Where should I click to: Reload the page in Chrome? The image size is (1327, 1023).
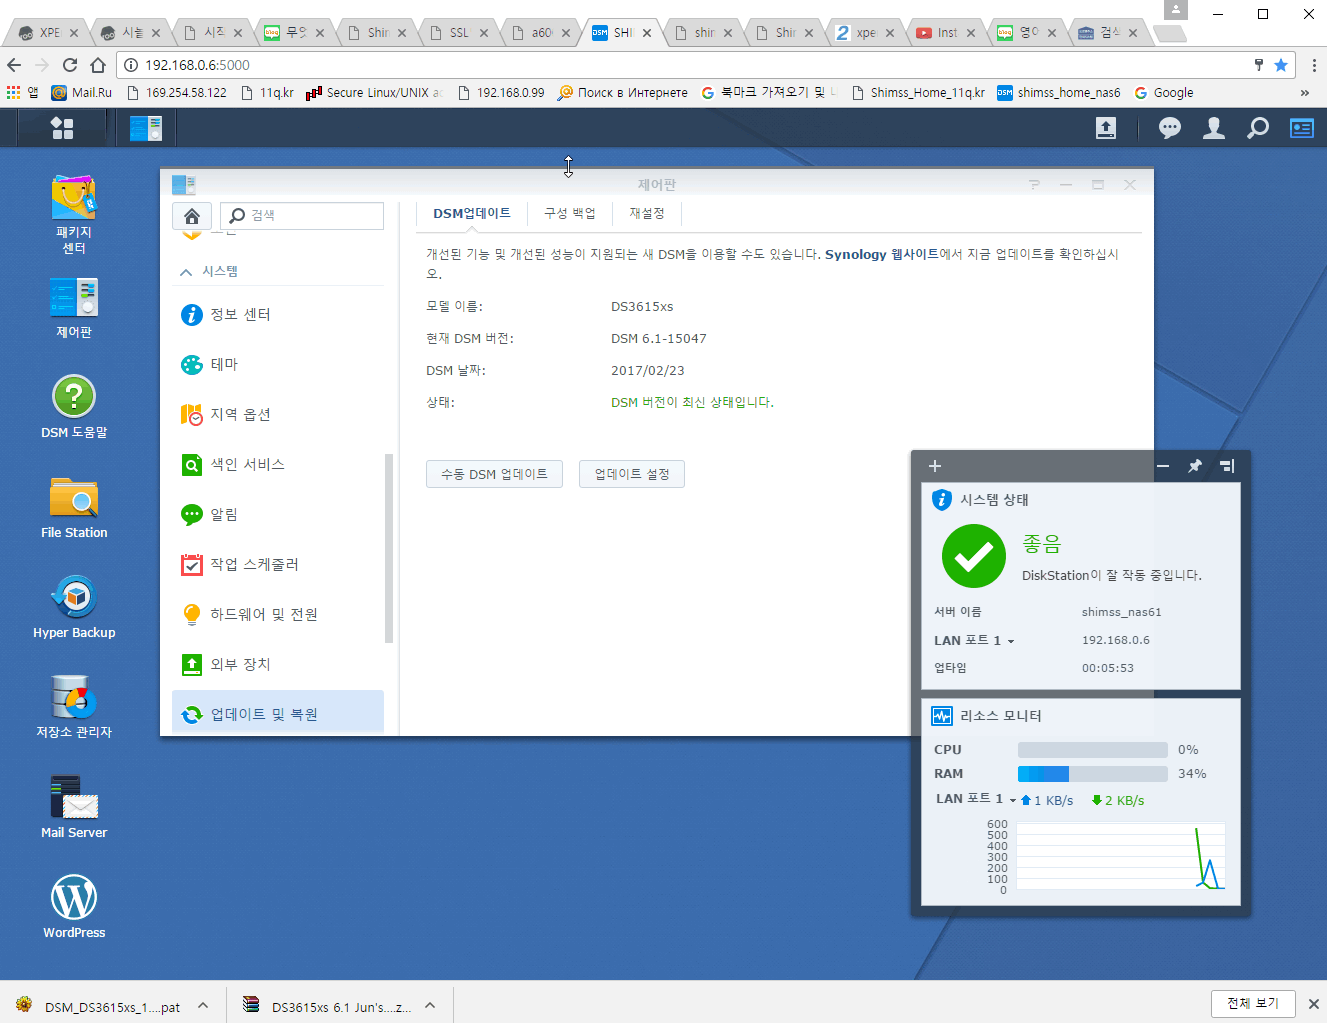pyautogui.click(x=70, y=65)
